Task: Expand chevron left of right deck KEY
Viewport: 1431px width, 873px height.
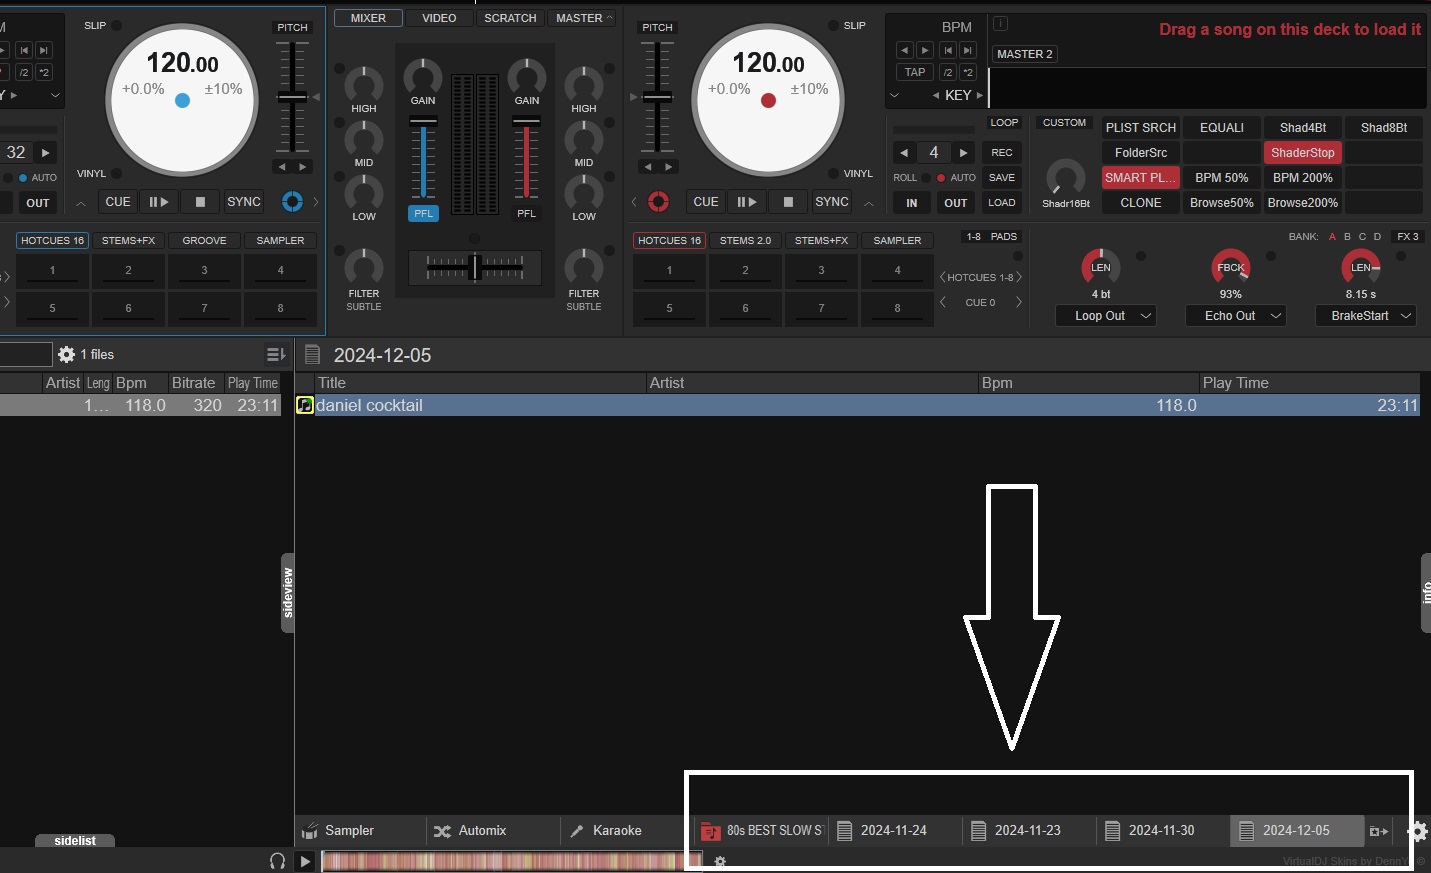Action: [x=894, y=95]
